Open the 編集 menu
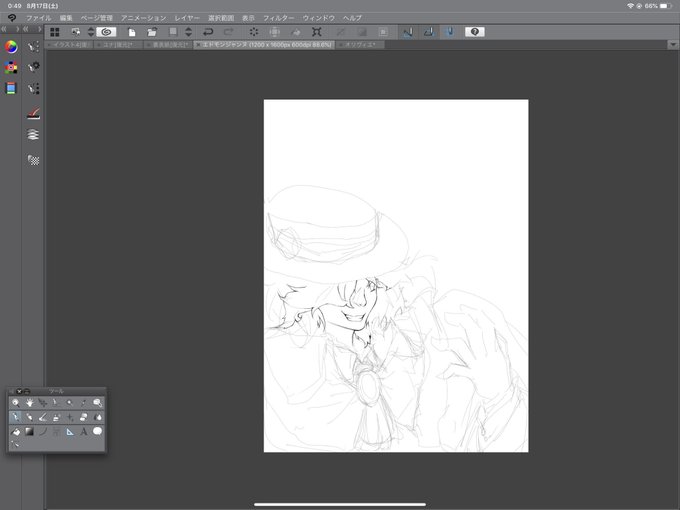680x510 pixels. click(66, 18)
